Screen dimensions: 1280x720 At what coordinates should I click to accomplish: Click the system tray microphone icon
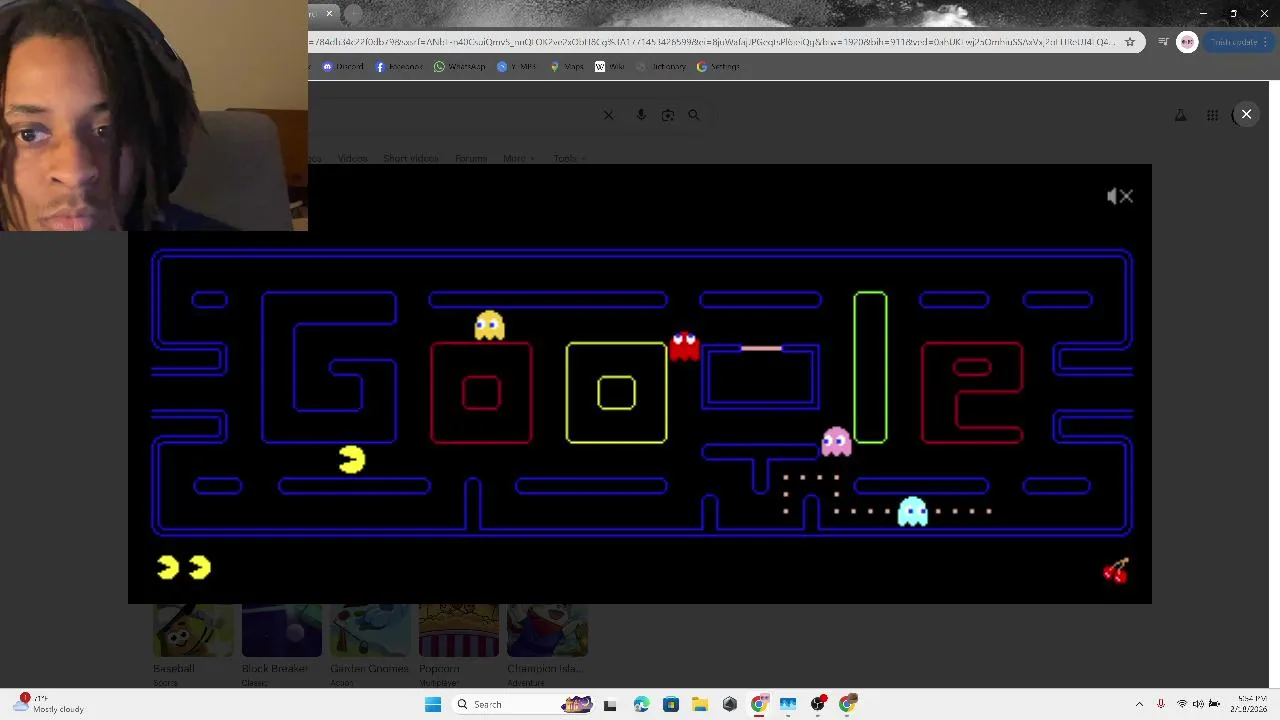click(x=1160, y=704)
